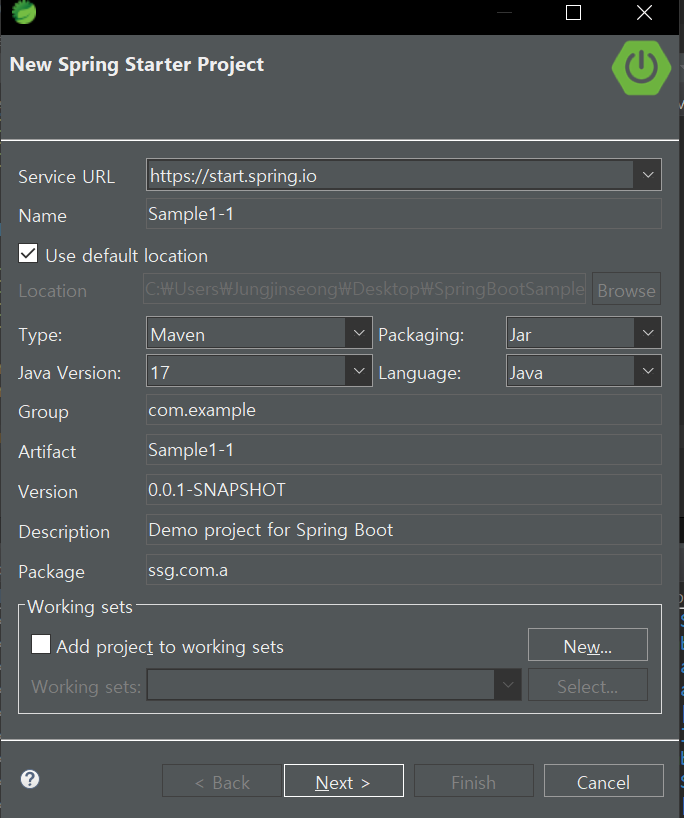Maximize the New Spring Starter Project dialog
The image size is (684, 818).
[573, 13]
